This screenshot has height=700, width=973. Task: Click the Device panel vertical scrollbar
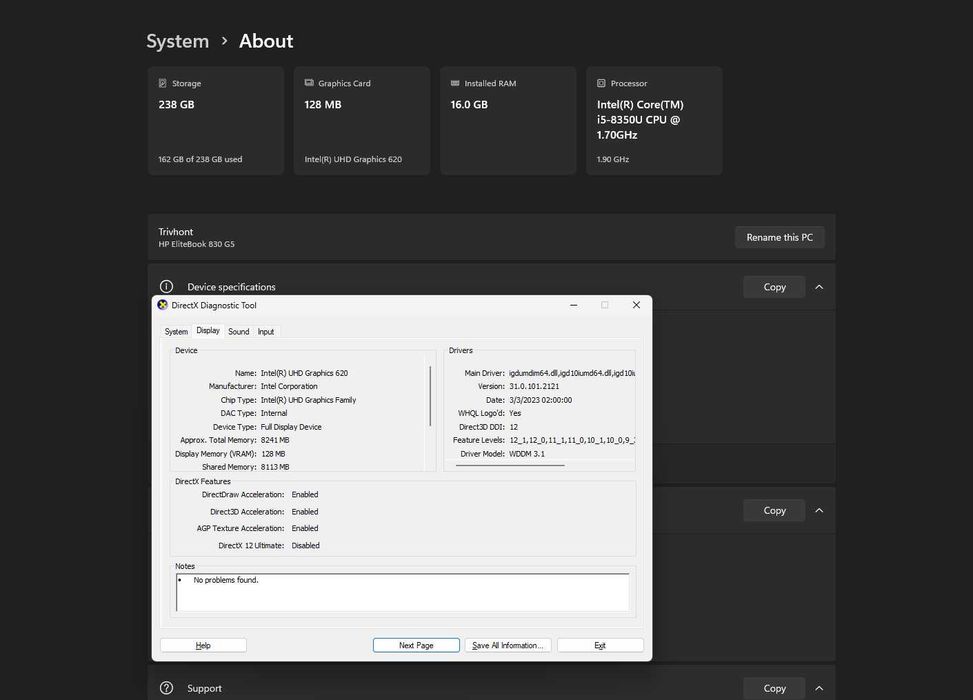click(x=430, y=396)
